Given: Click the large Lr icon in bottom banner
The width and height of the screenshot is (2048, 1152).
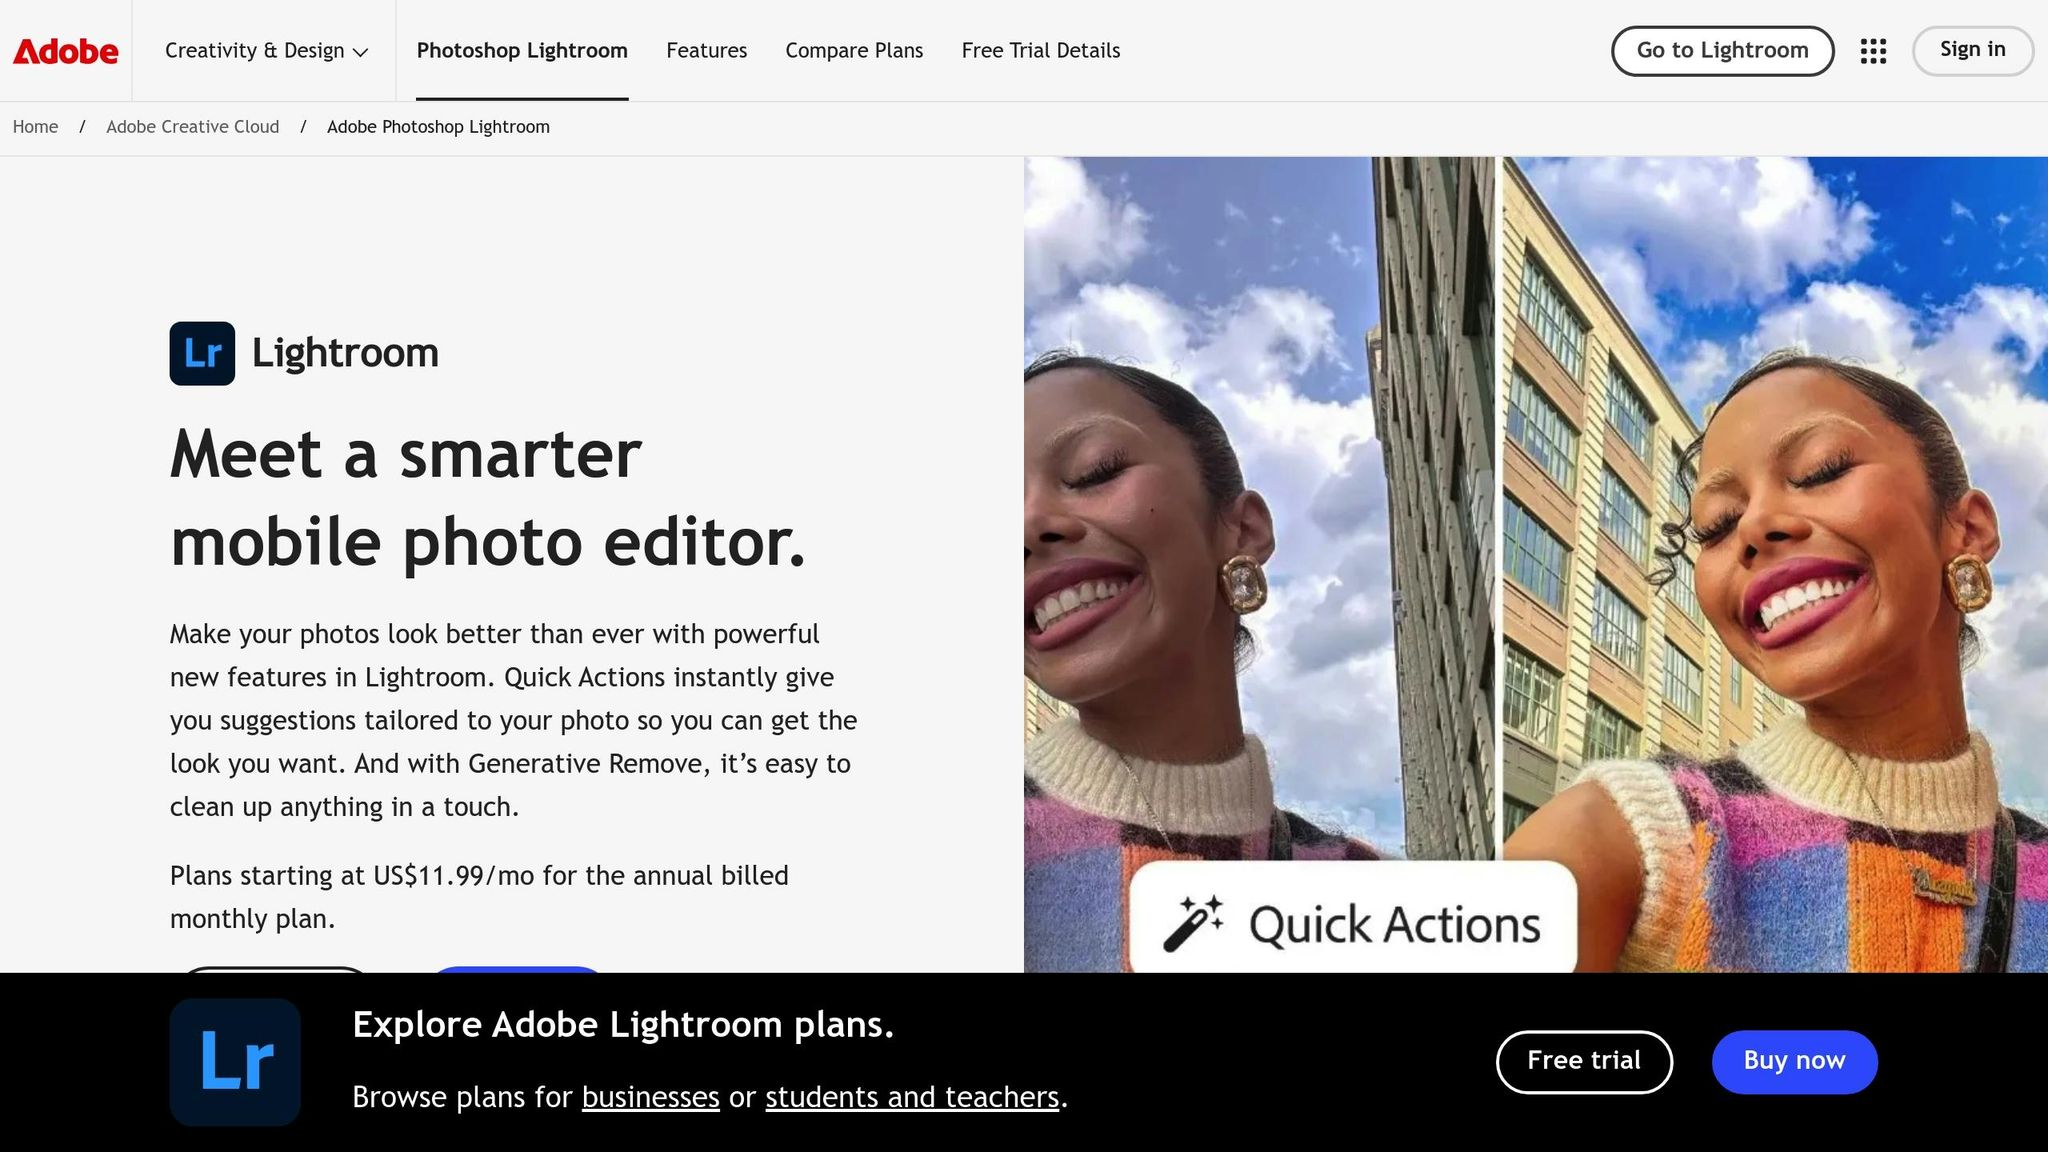Looking at the screenshot, I should coord(235,1062).
